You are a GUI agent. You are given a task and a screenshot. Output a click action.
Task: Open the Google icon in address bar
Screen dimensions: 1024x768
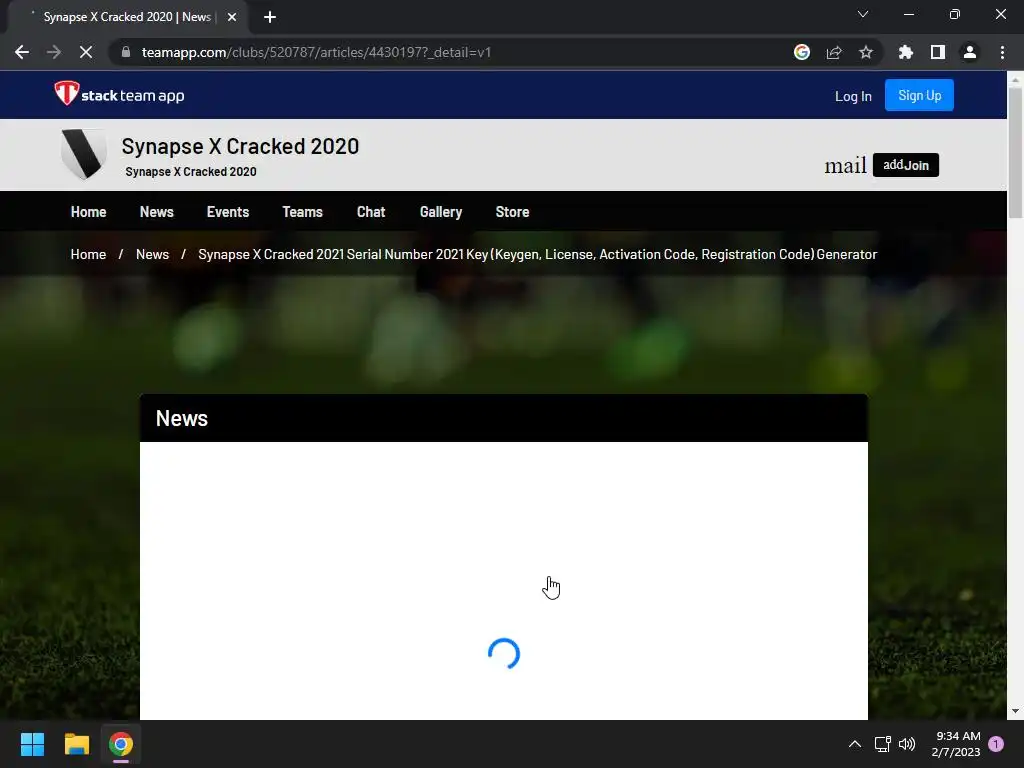pos(802,52)
